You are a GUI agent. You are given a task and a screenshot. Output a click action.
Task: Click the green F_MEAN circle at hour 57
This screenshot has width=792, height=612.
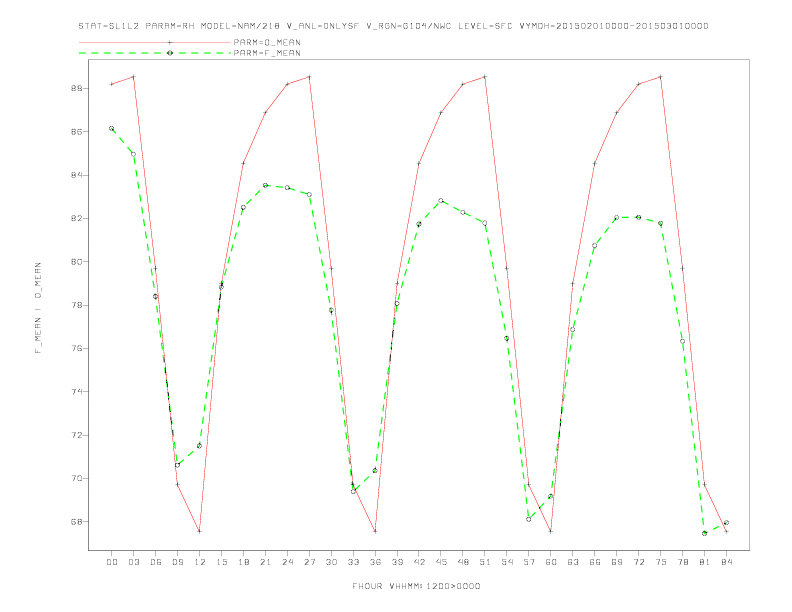529,519
